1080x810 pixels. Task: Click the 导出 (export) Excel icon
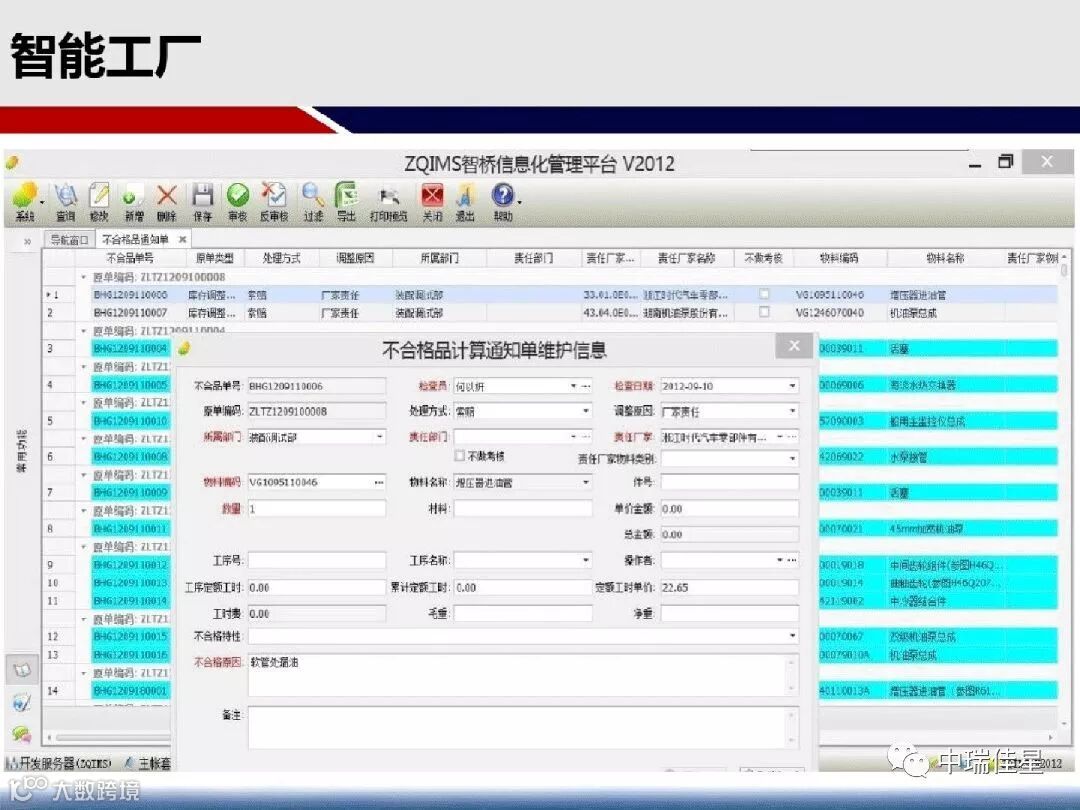346,201
